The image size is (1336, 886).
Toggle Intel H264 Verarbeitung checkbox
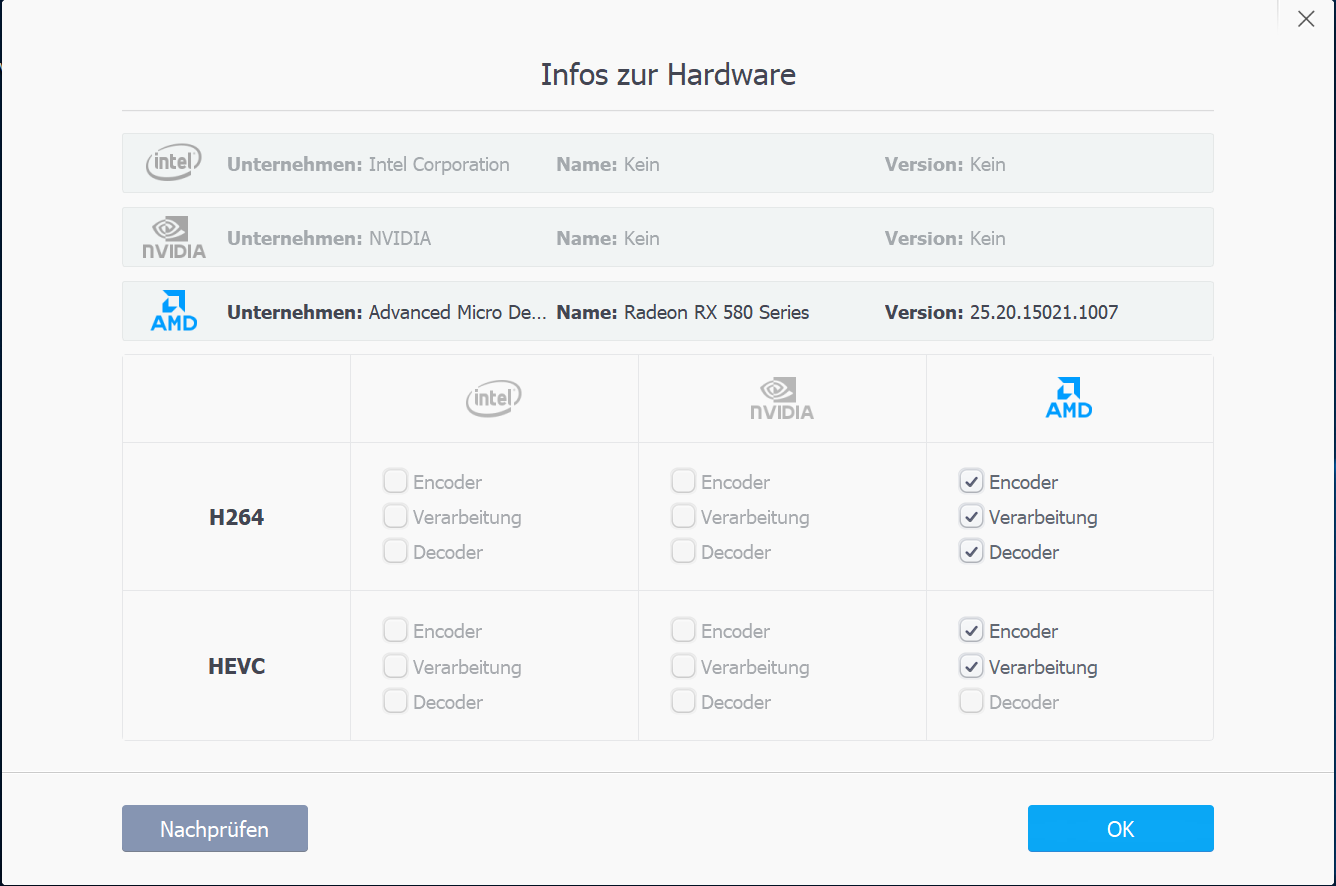(x=395, y=517)
